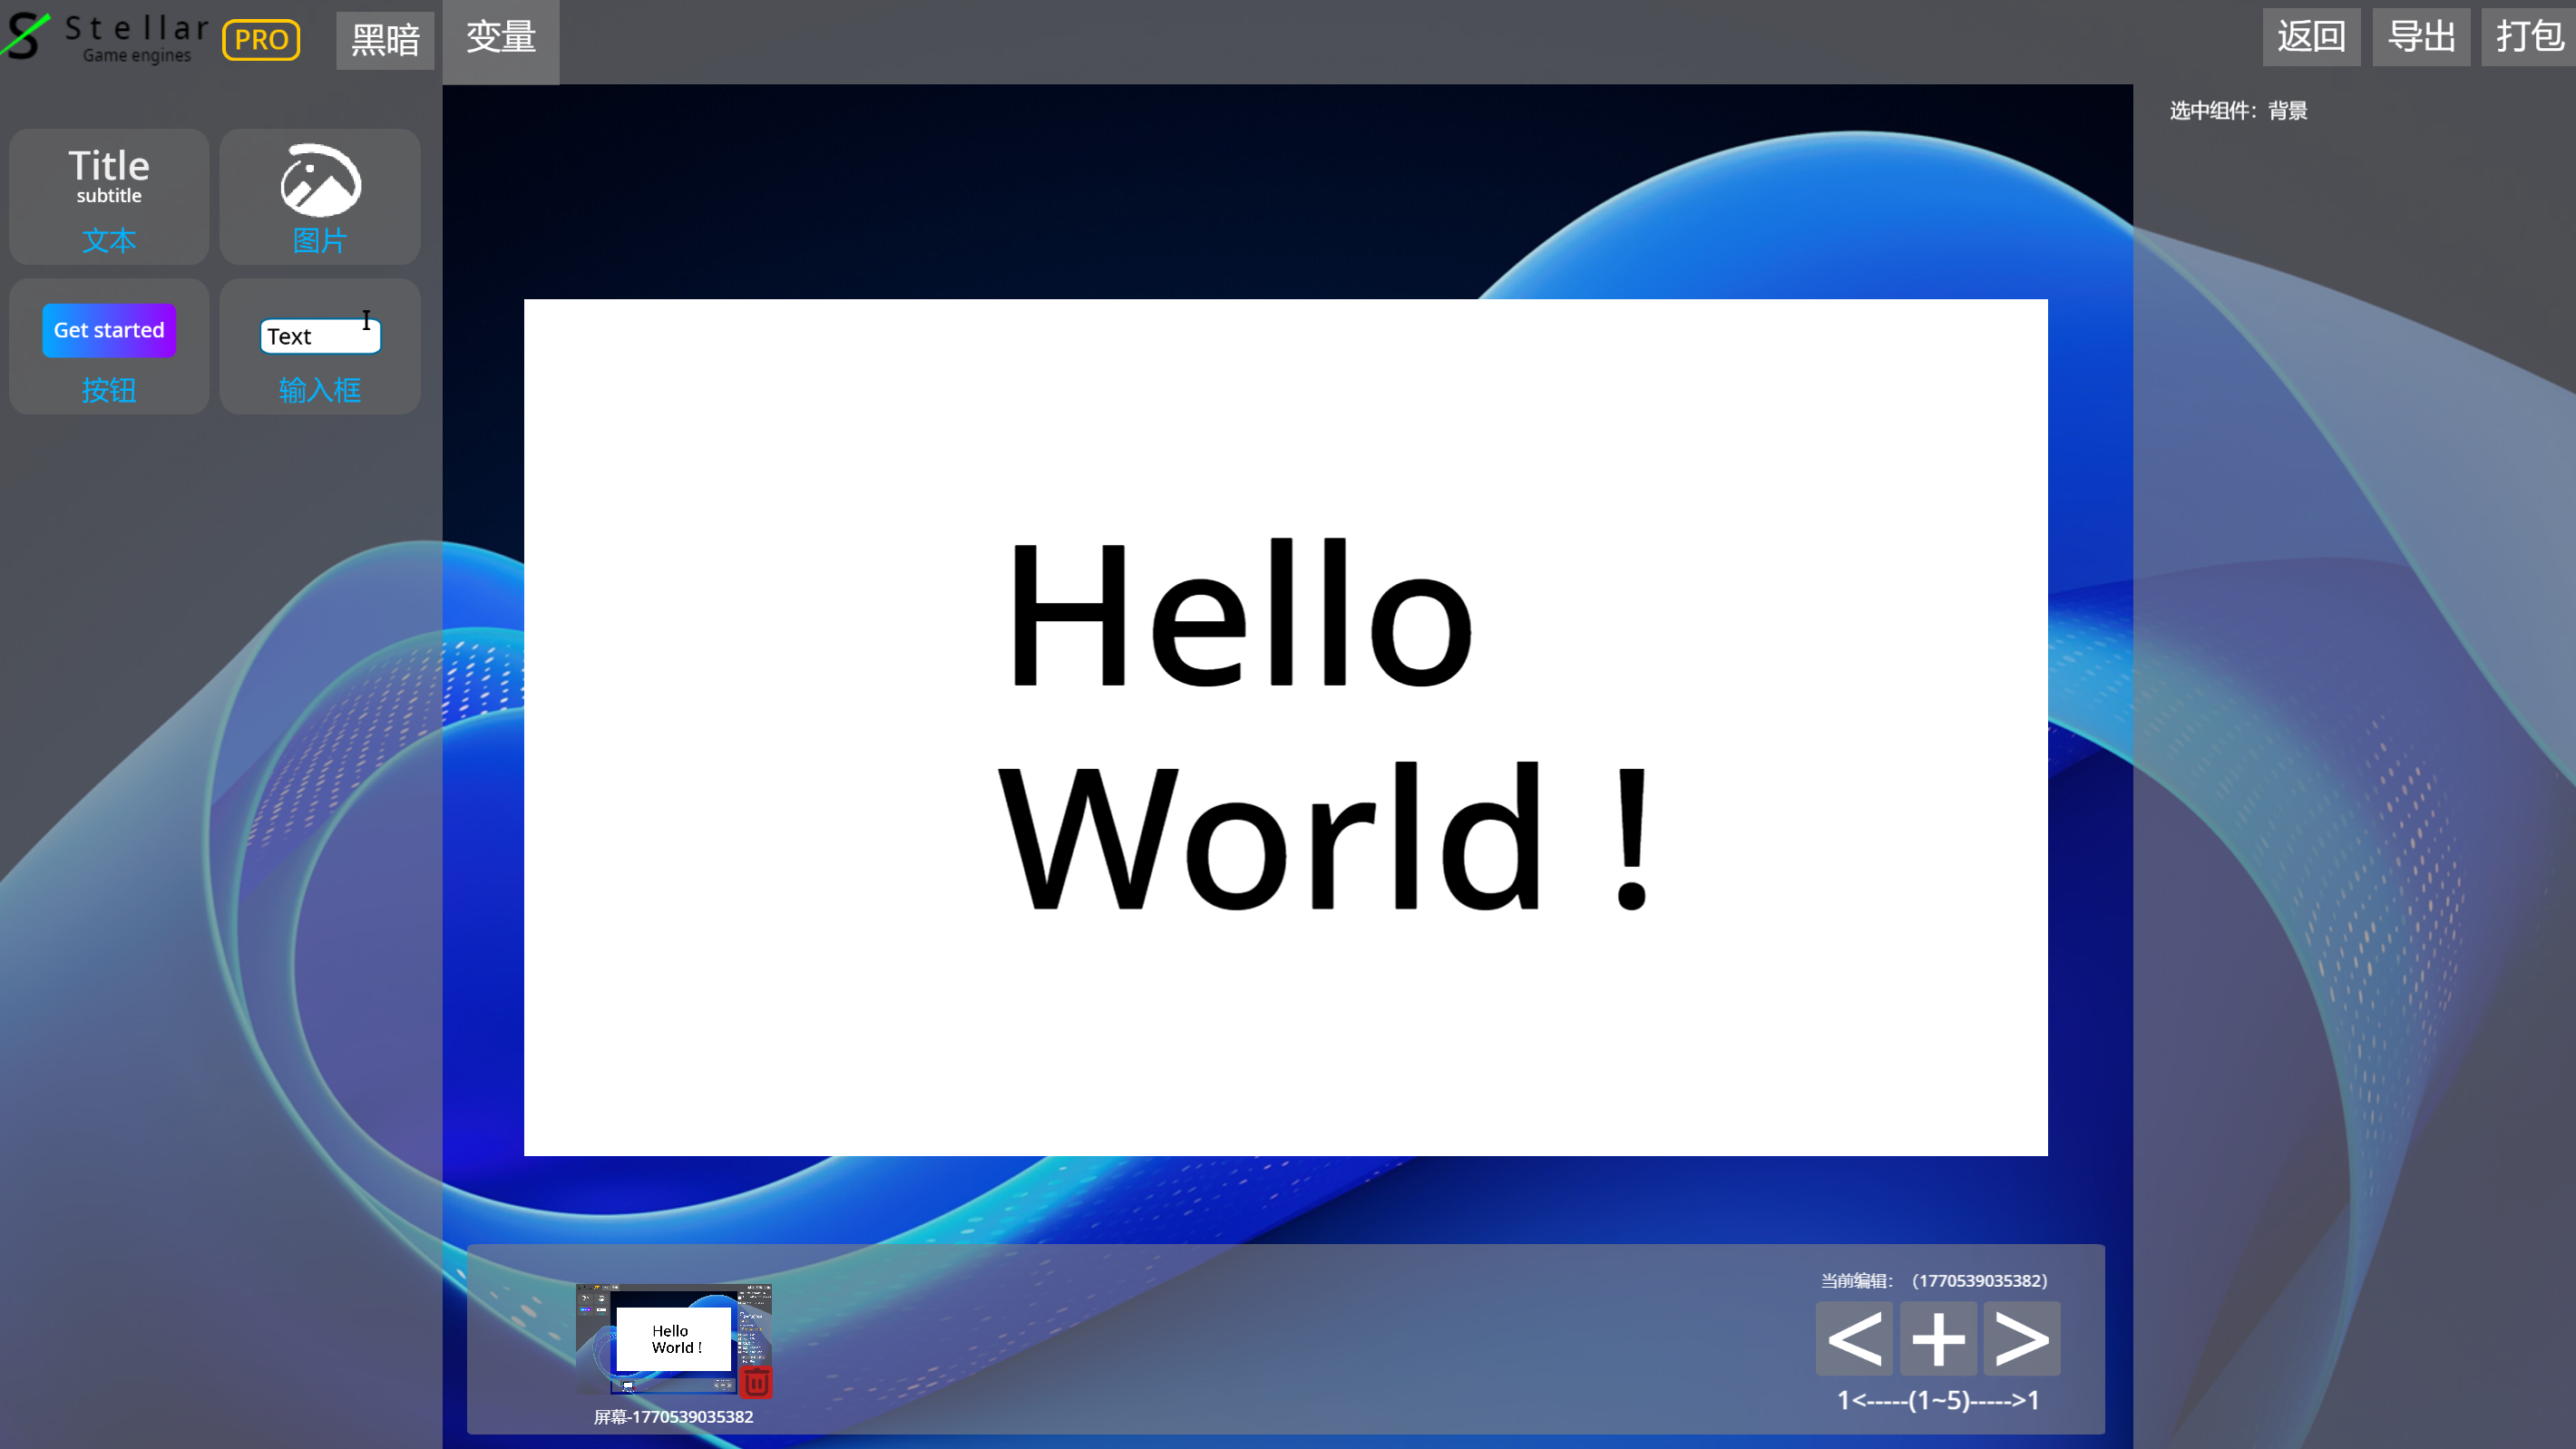Go to next screen with right arrow

click(2022, 1339)
